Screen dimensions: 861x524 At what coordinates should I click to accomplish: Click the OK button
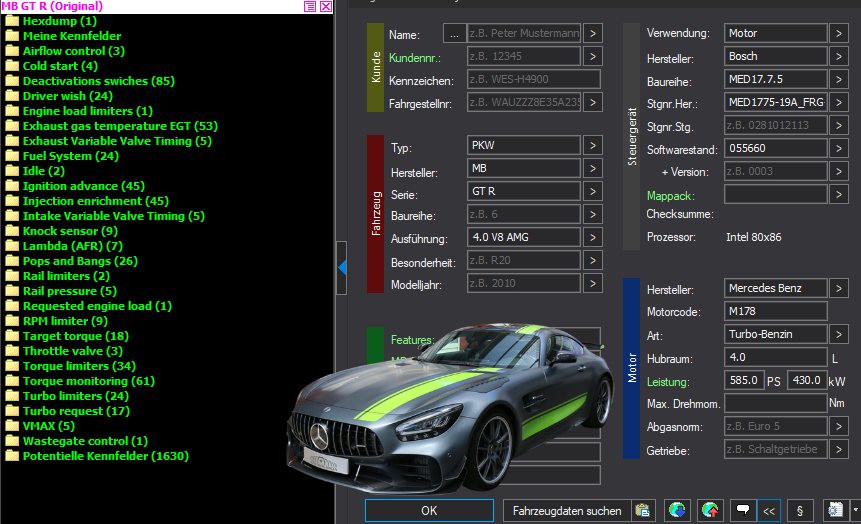(429, 510)
